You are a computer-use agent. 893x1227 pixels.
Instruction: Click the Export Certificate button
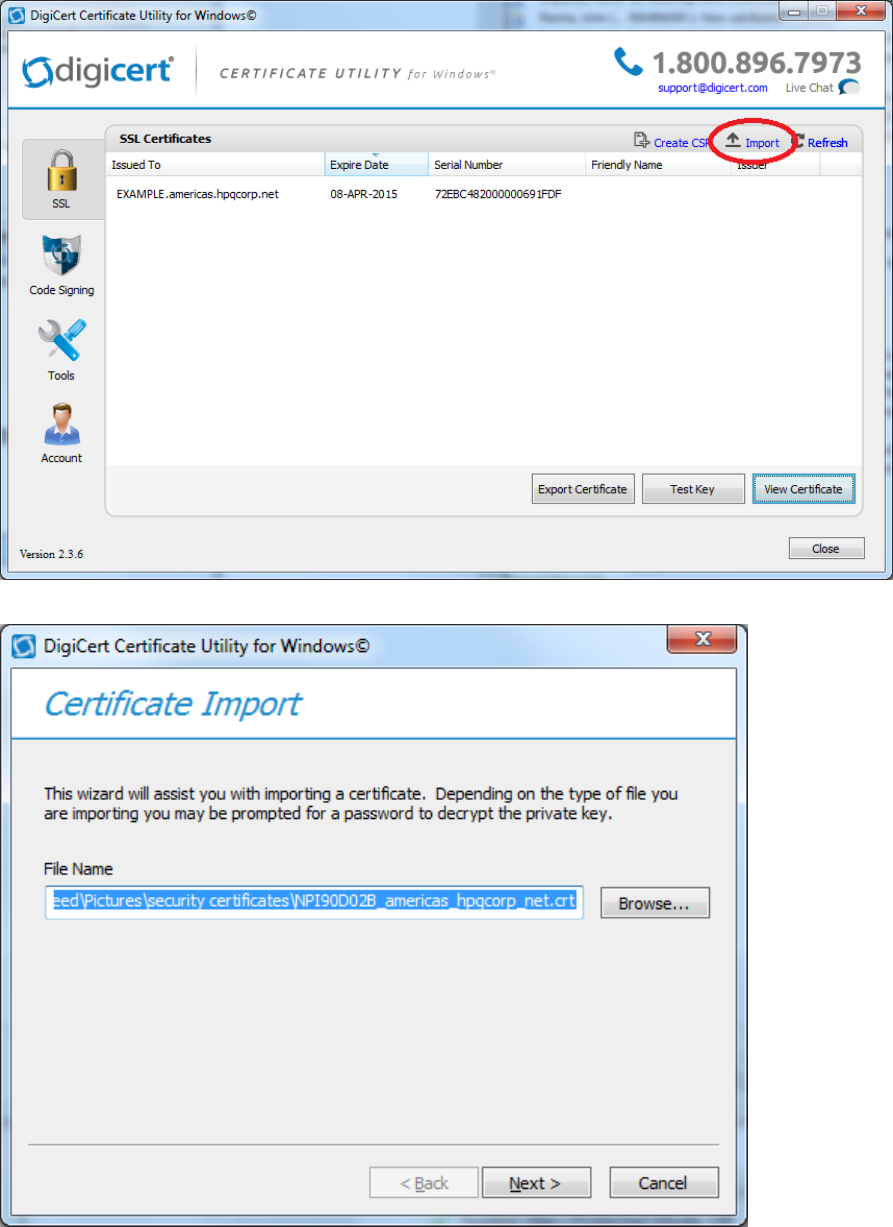pos(583,489)
